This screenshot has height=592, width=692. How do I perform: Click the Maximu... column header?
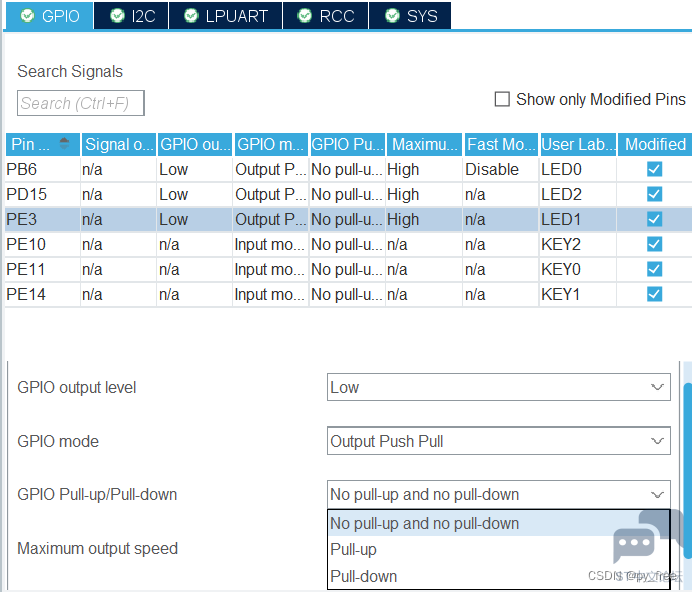[425, 144]
